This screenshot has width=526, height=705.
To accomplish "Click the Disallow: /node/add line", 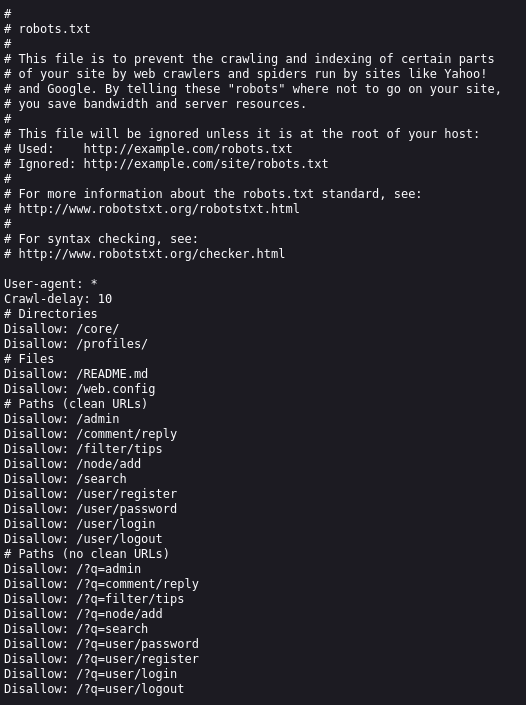I will tap(72, 464).
